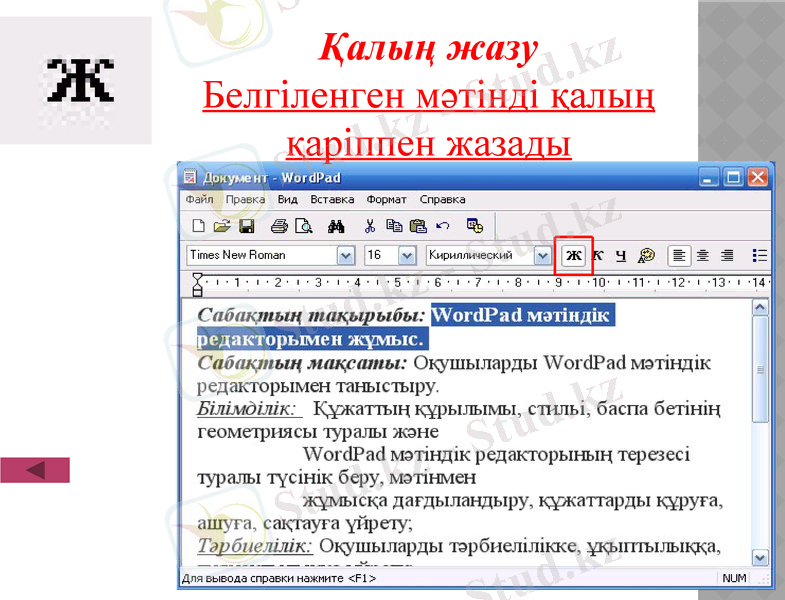The height and width of the screenshot is (600, 785).
Task: Align text right
Action: pyautogui.click(x=727, y=255)
